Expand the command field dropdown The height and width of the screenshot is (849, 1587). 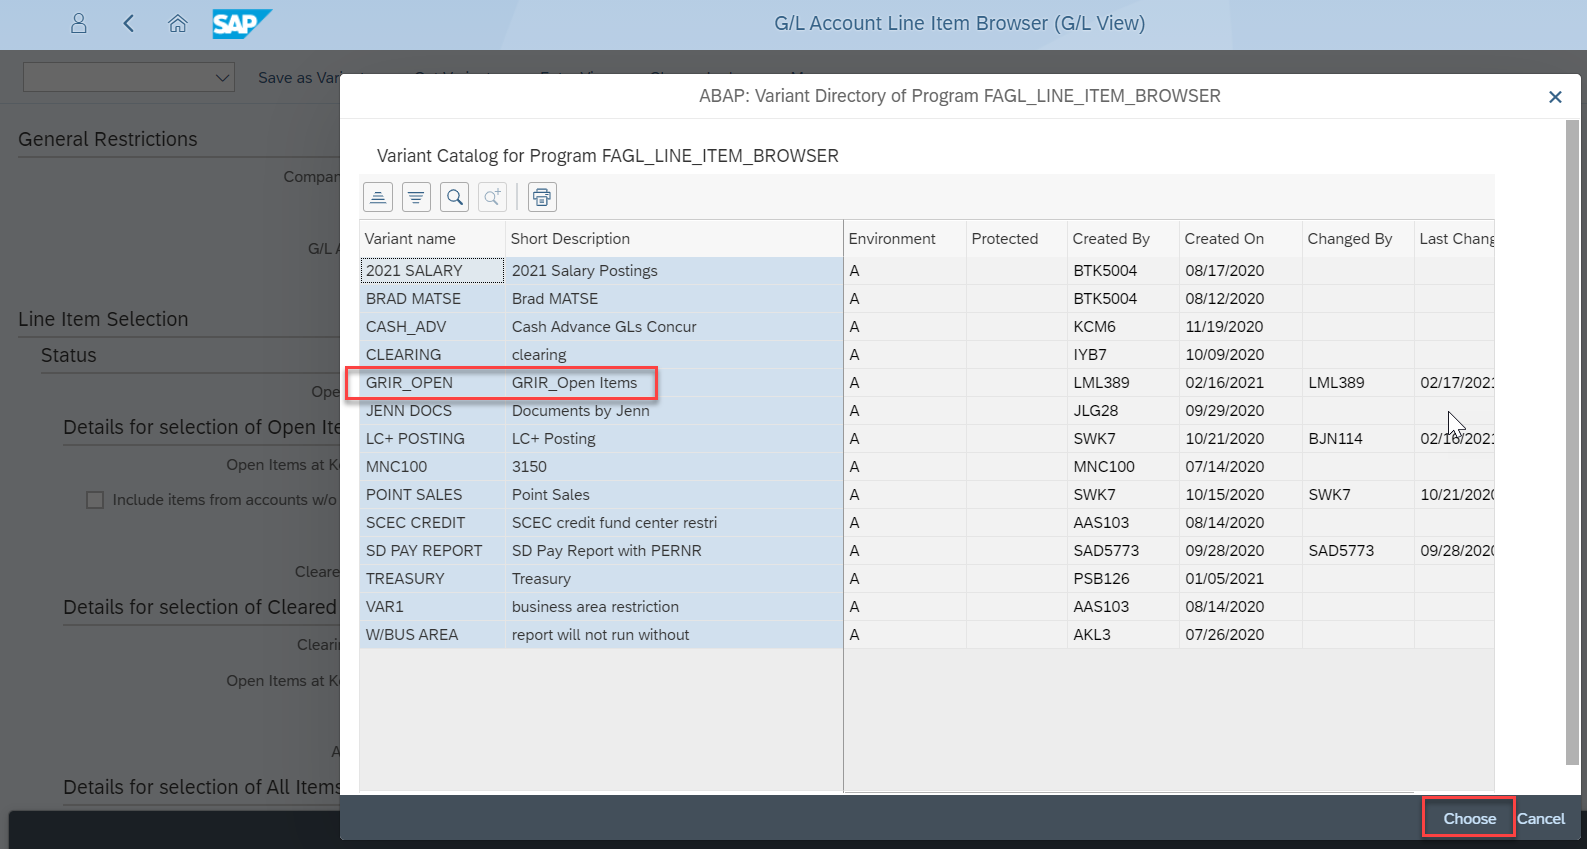point(222,78)
